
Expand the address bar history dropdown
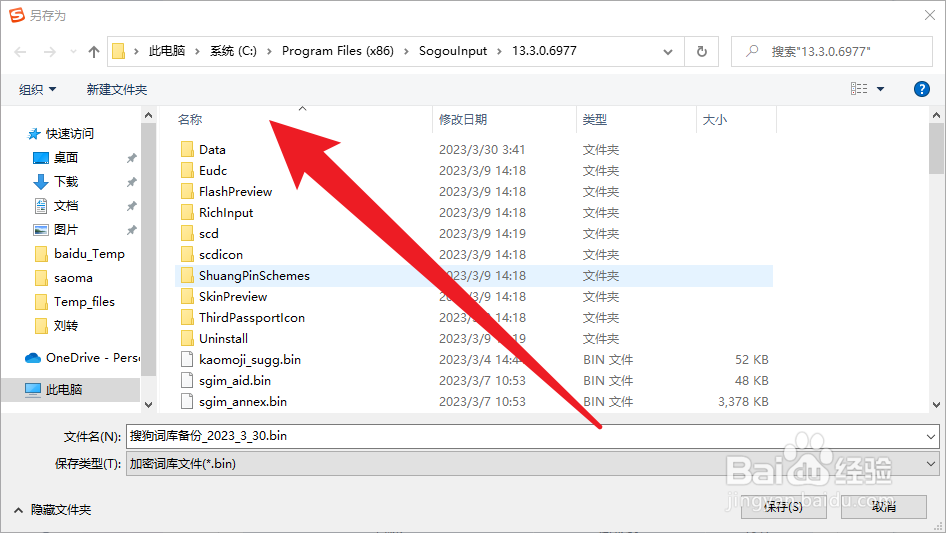(668, 52)
